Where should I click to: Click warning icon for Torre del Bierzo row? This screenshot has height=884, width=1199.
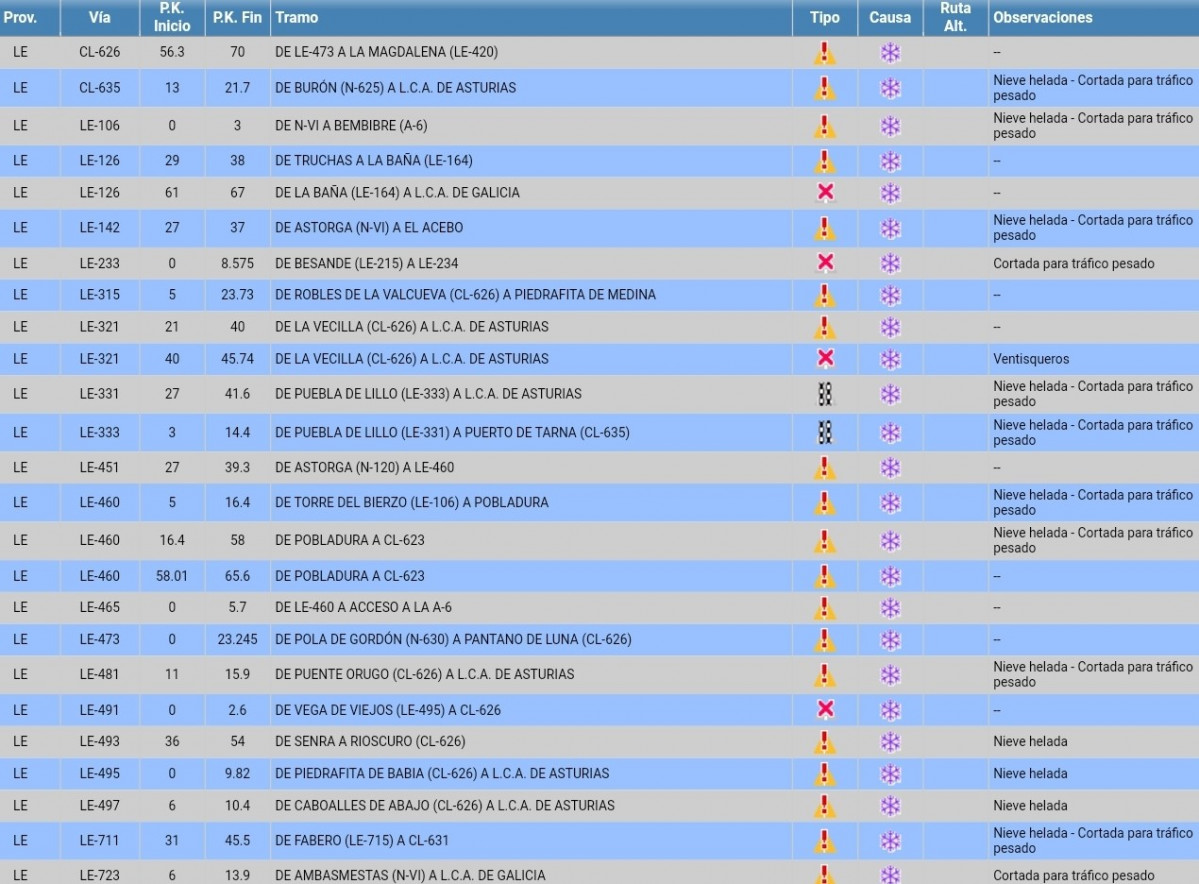click(824, 503)
